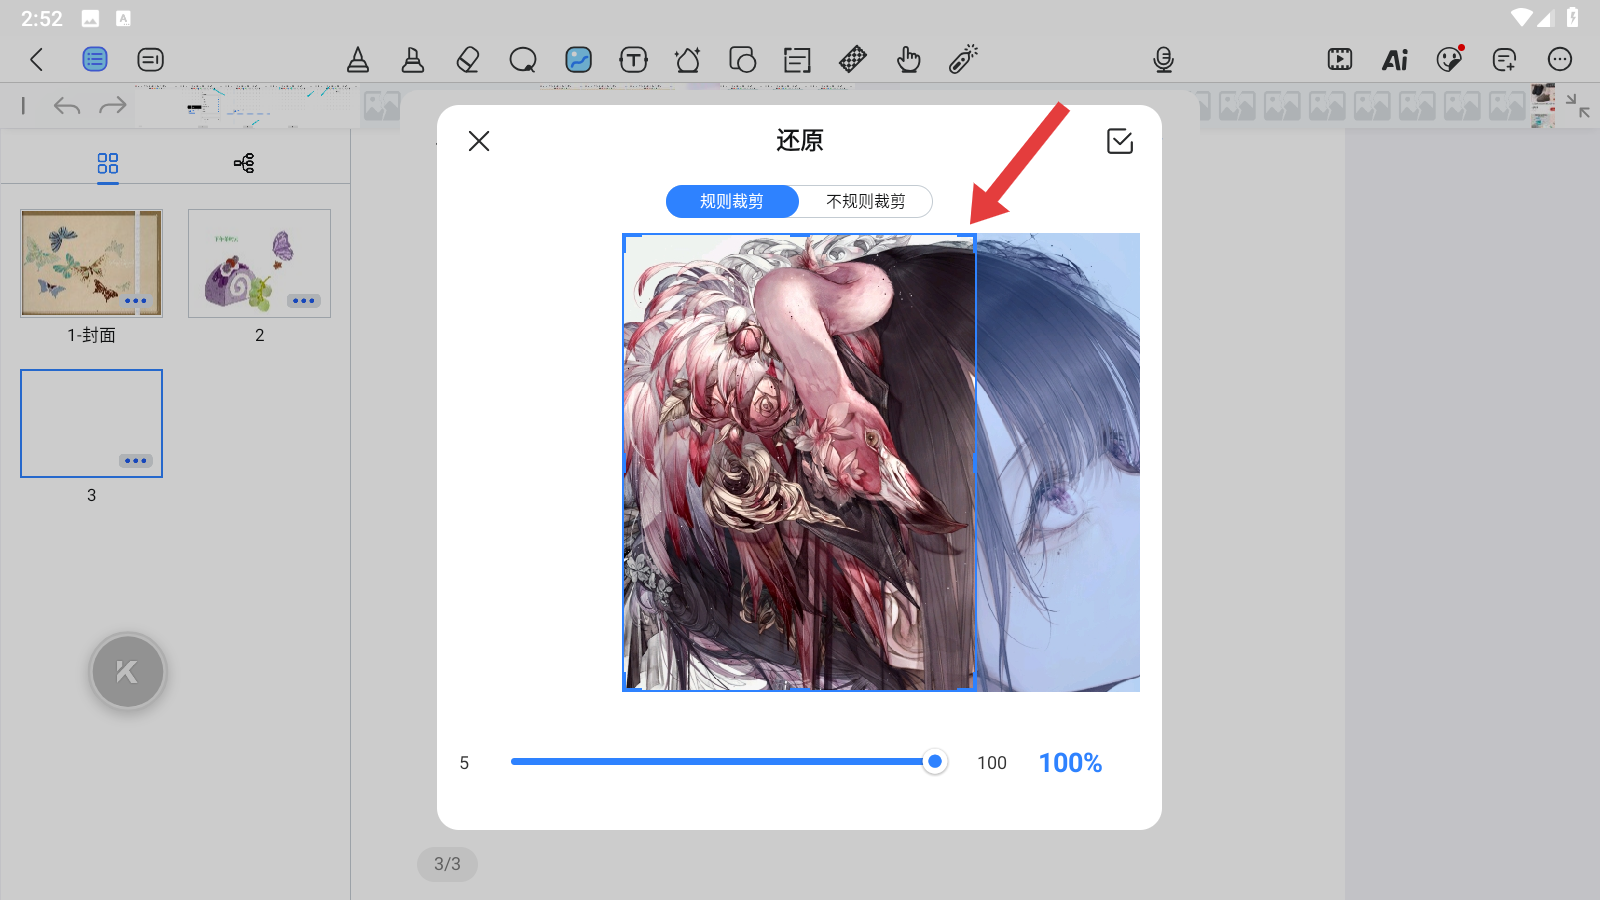Select the eraser tool
This screenshot has width=1600, height=900.
coord(467,60)
